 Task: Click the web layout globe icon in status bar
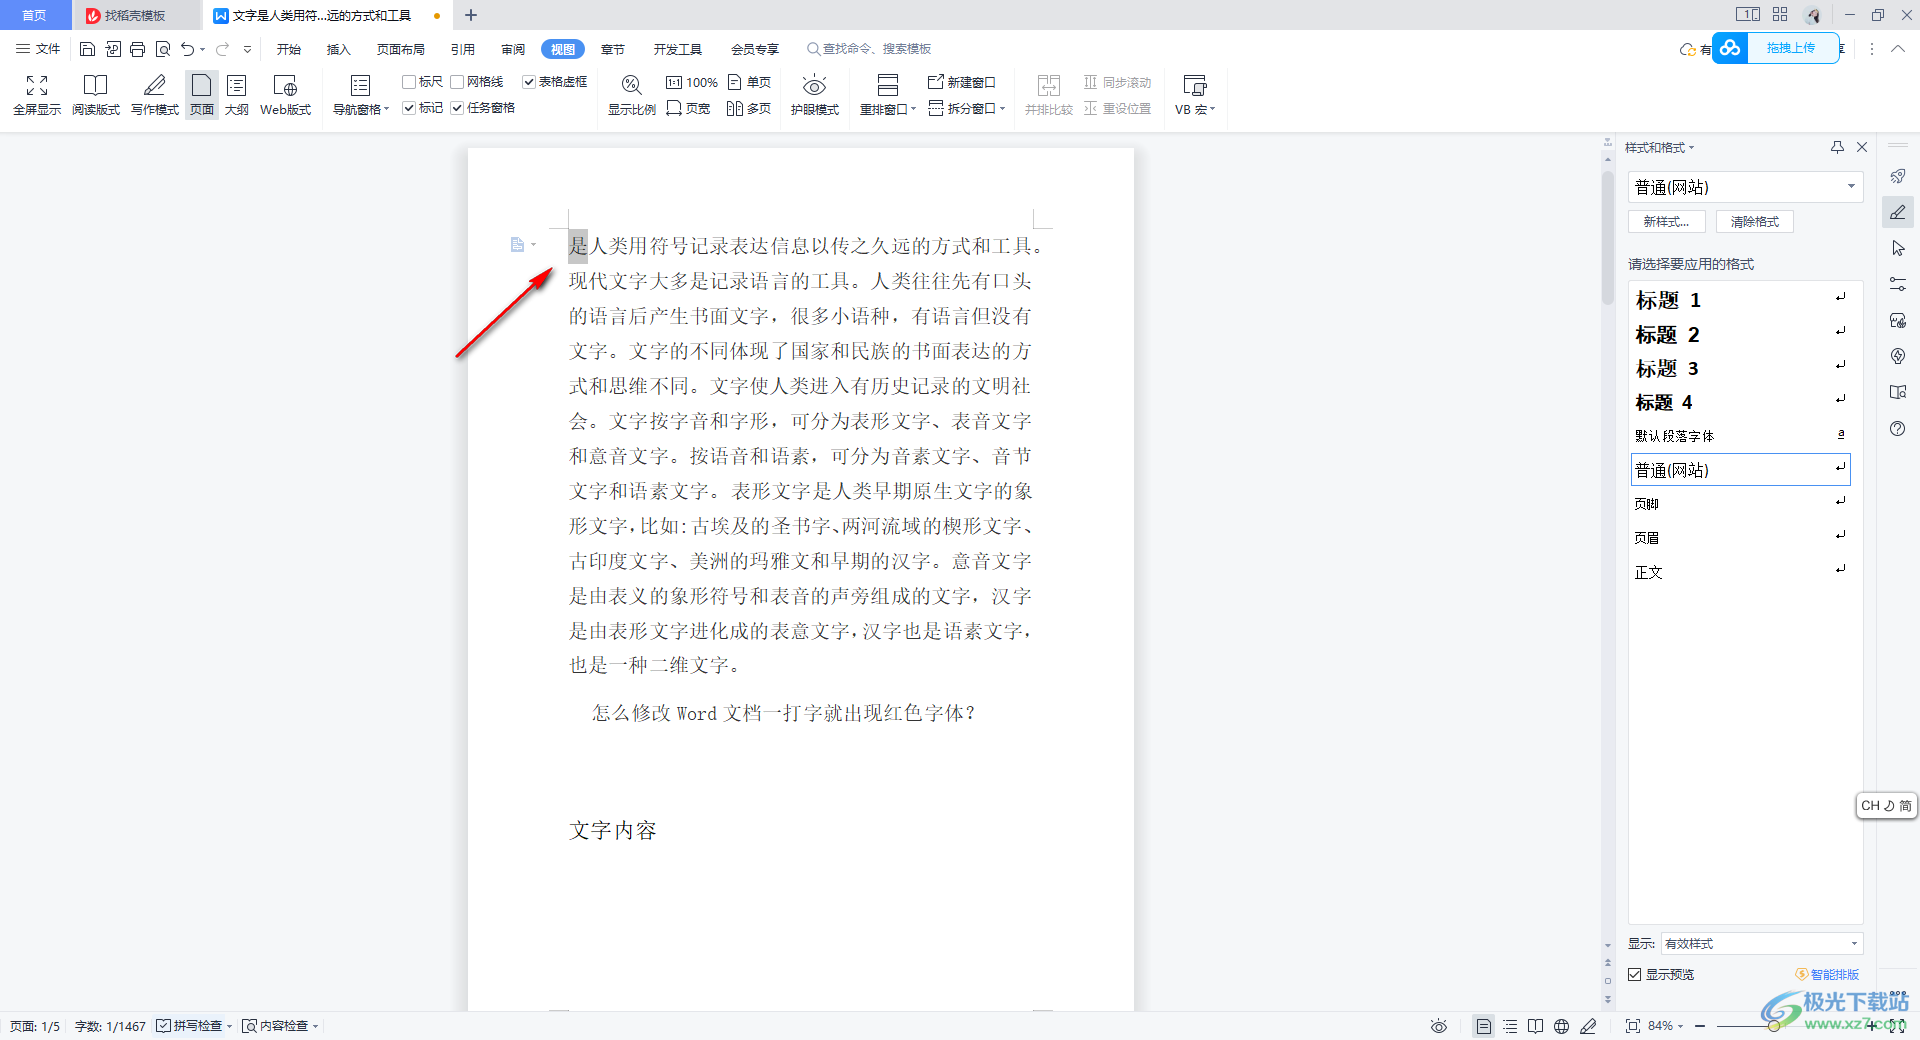[x=1561, y=1026]
